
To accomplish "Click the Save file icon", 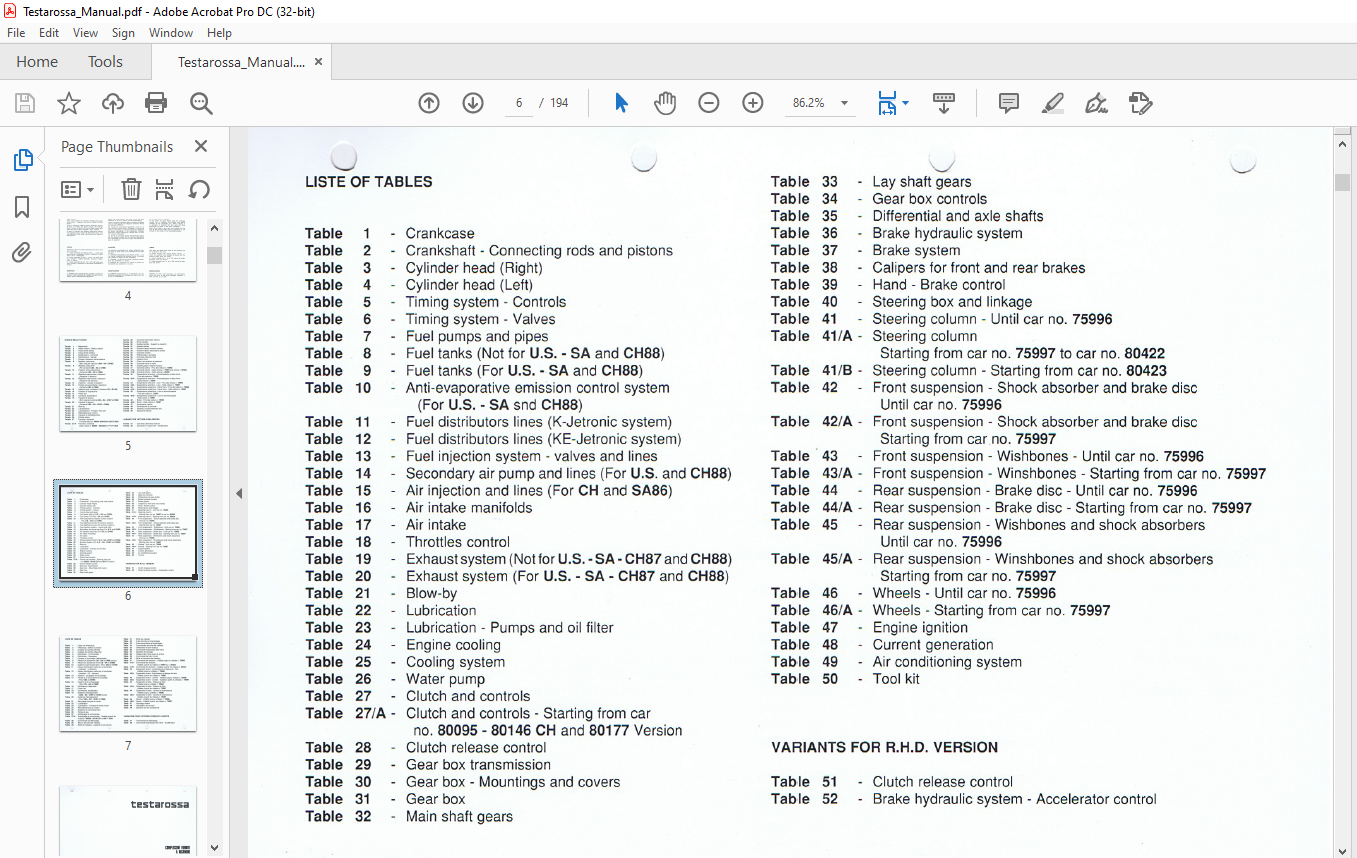I will coord(25,103).
